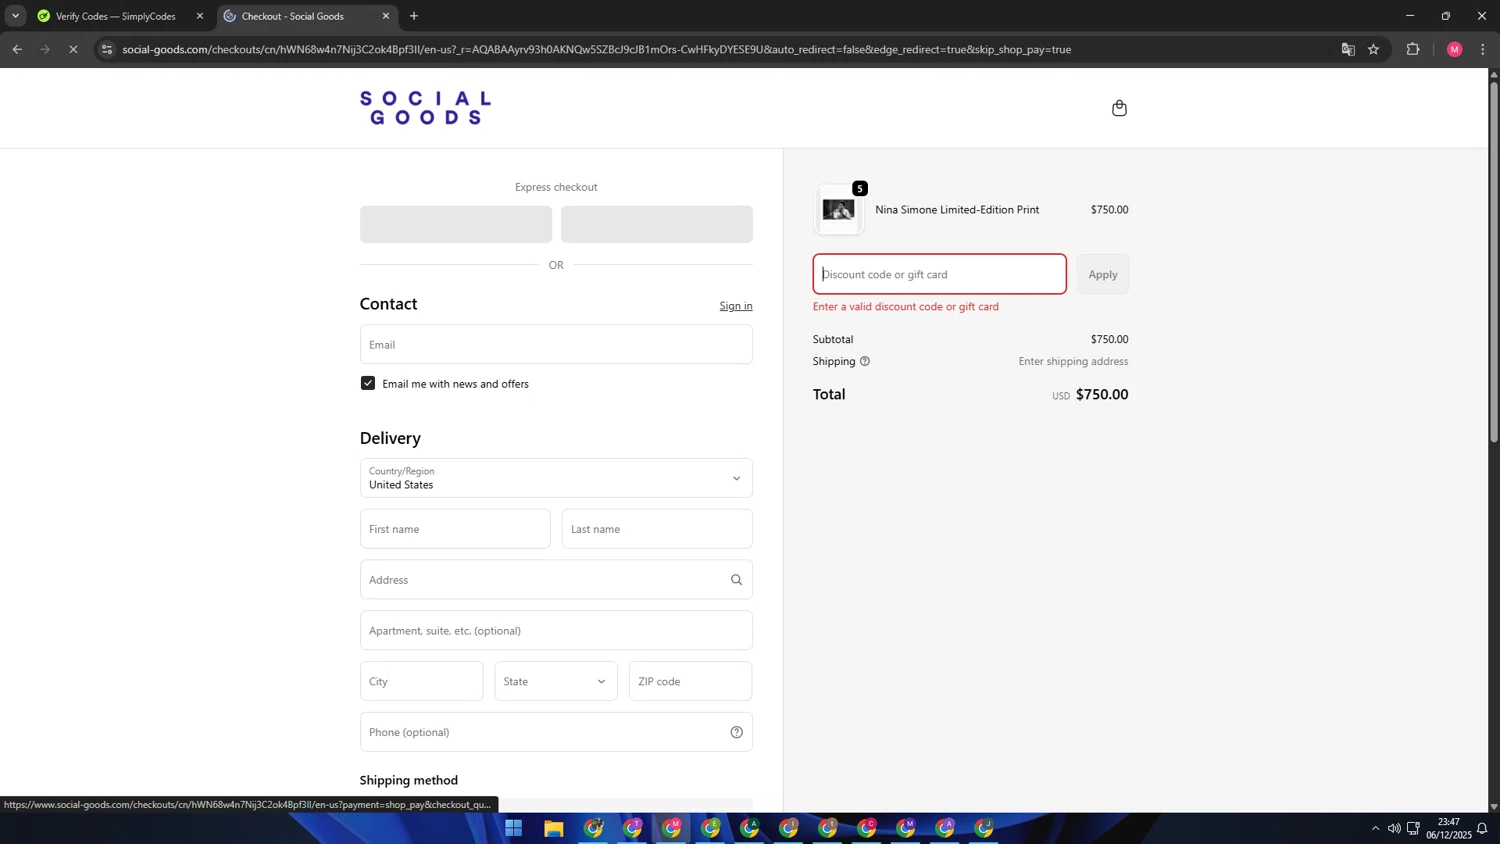Stop page loading in browser toolbar

click(73, 49)
